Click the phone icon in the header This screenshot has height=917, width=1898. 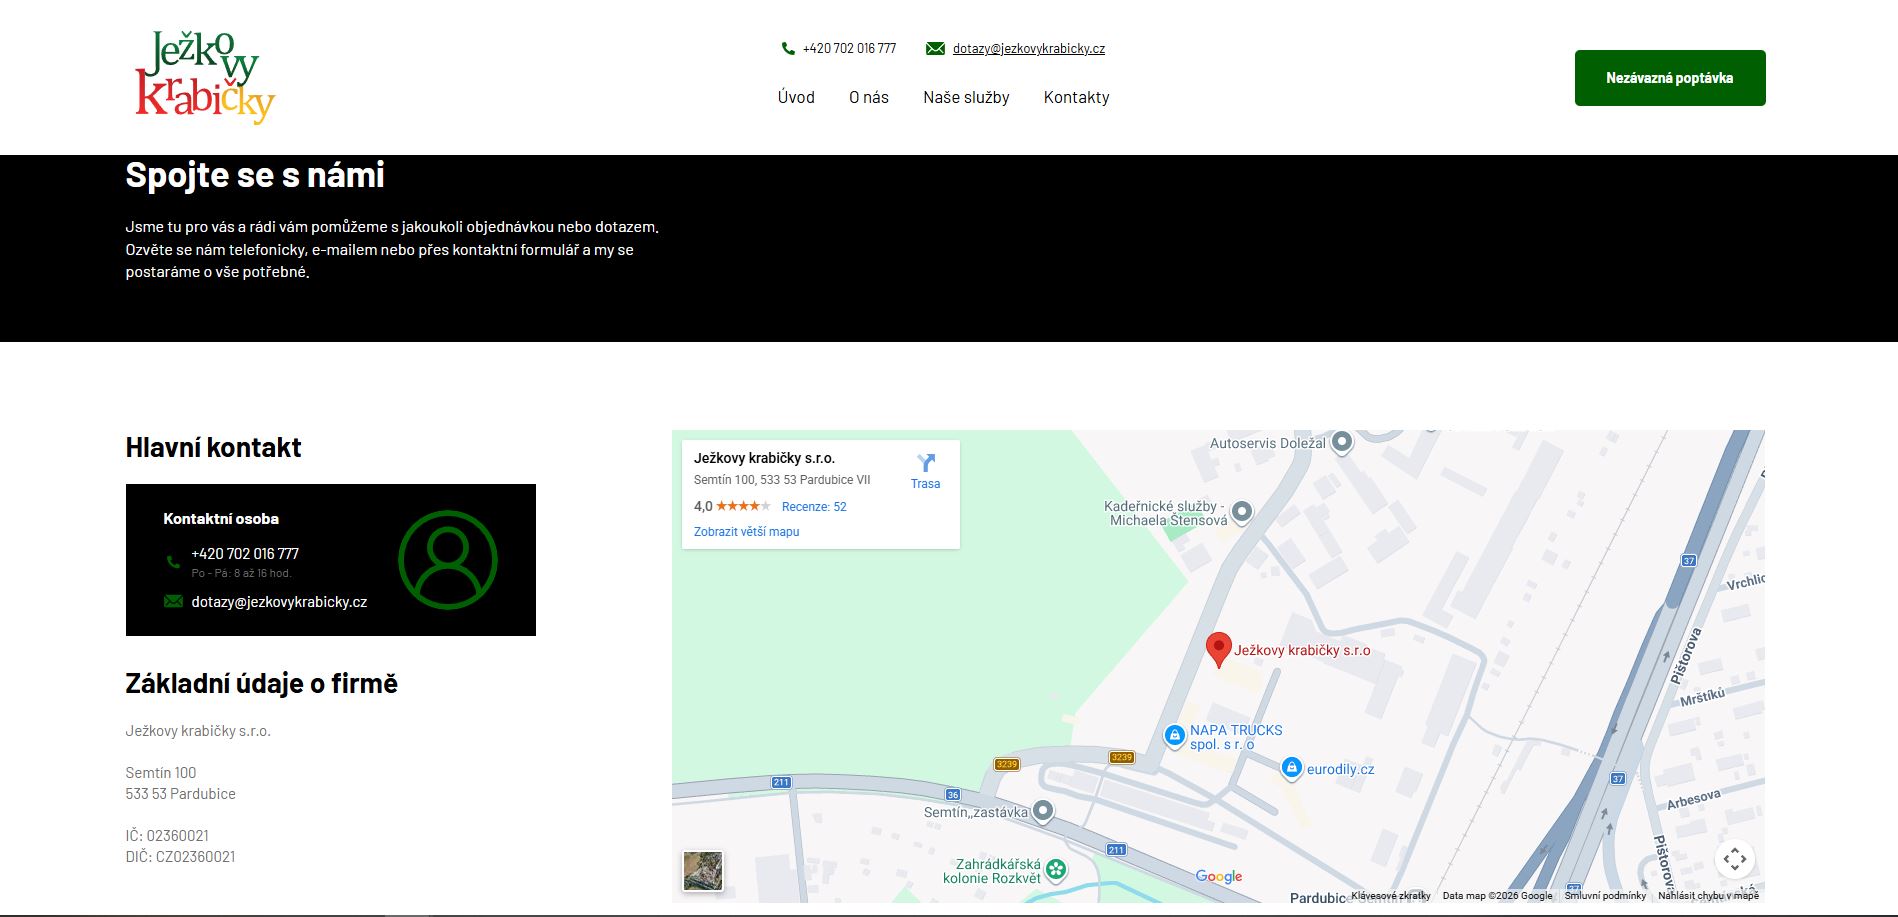pyautogui.click(x=788, y=48)
